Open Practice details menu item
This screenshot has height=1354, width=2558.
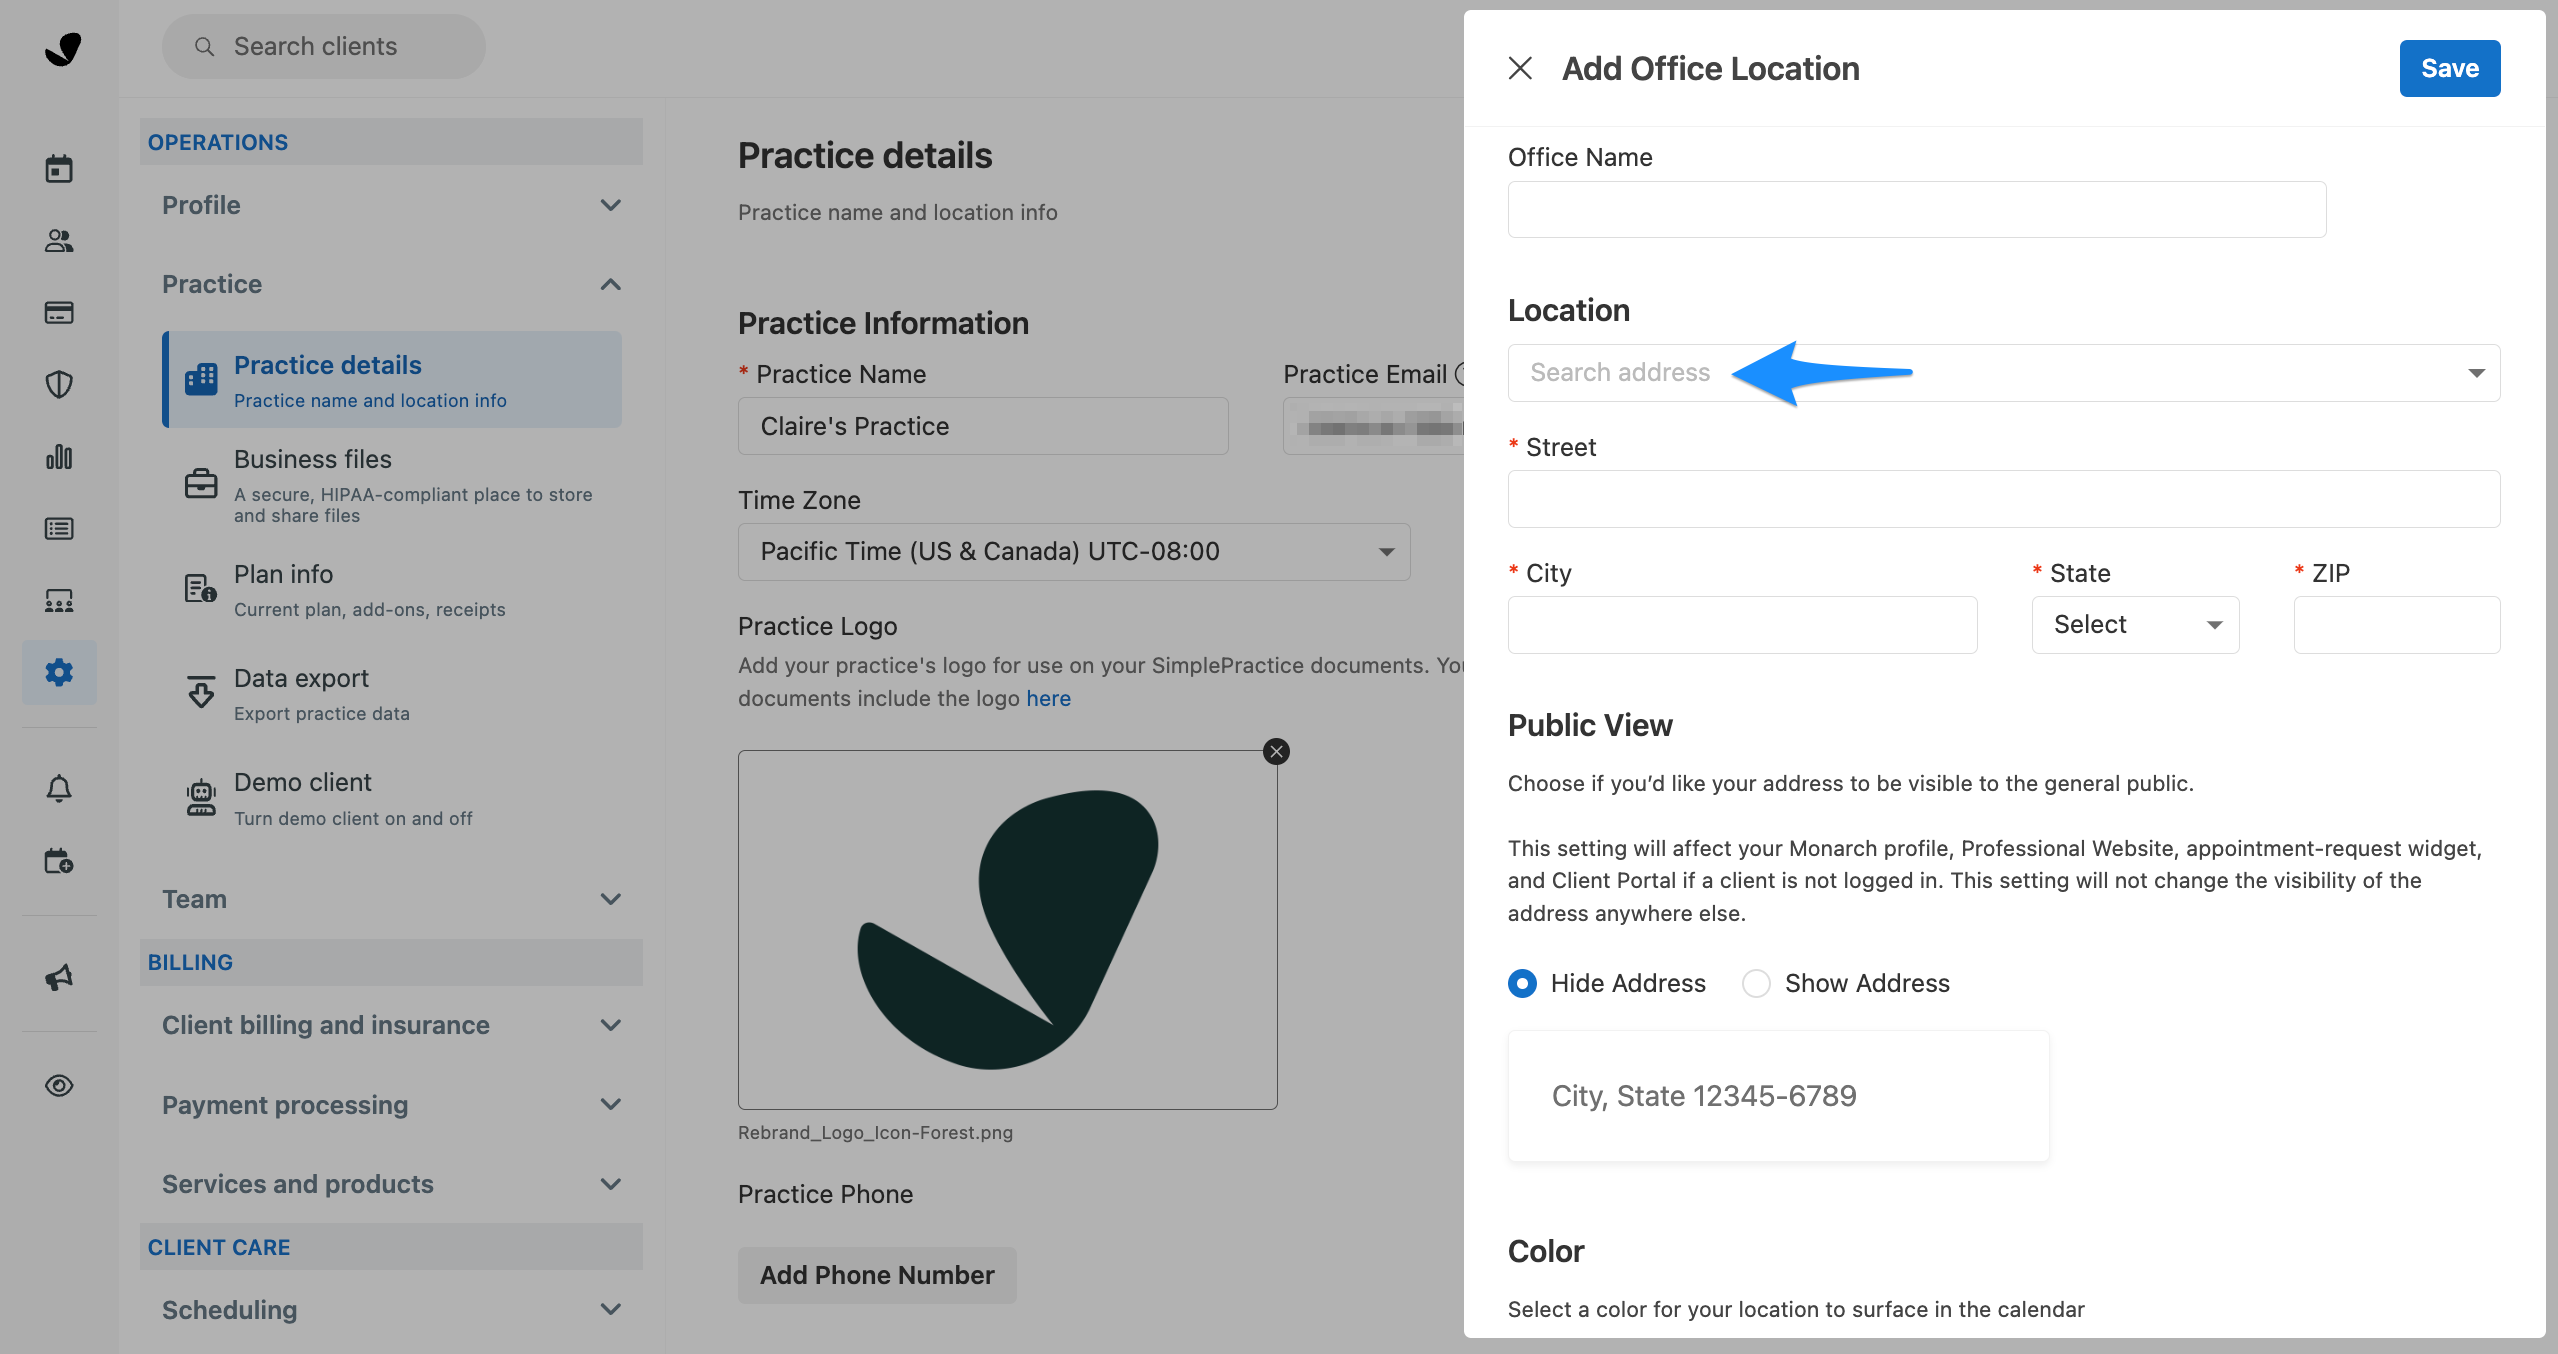(x=393, y=380)
